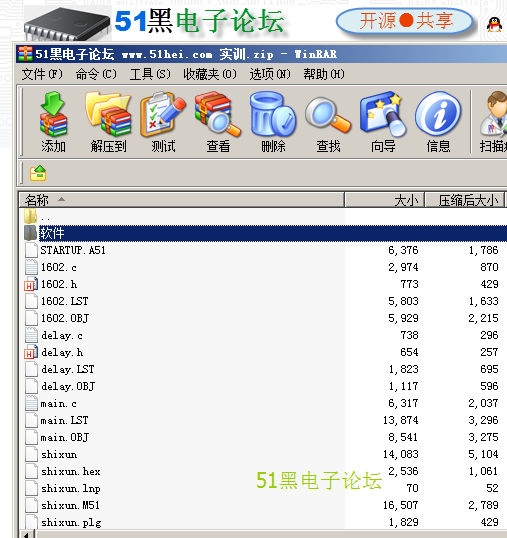
Task: Click horizontal scrollbar left arrow
Action: tap(28, 535)
